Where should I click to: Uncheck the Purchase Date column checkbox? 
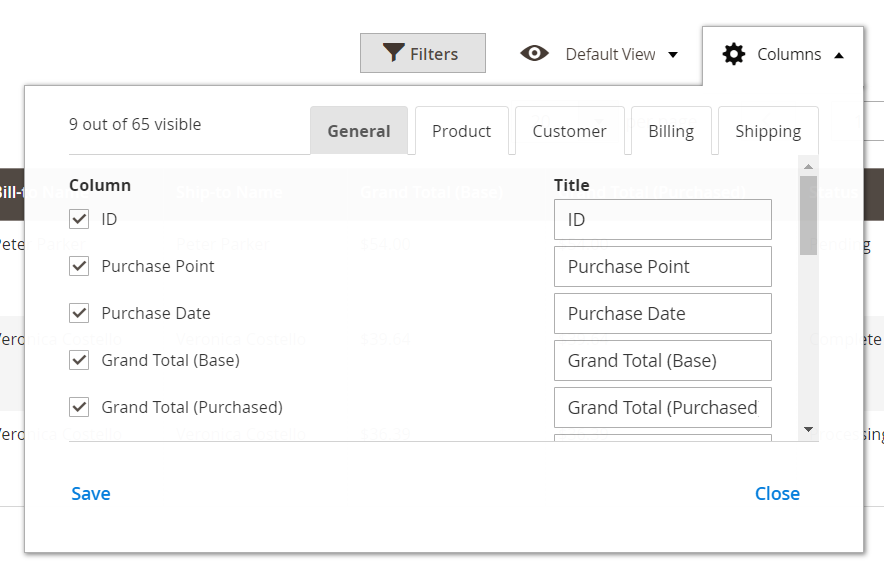tap(79, 312)
